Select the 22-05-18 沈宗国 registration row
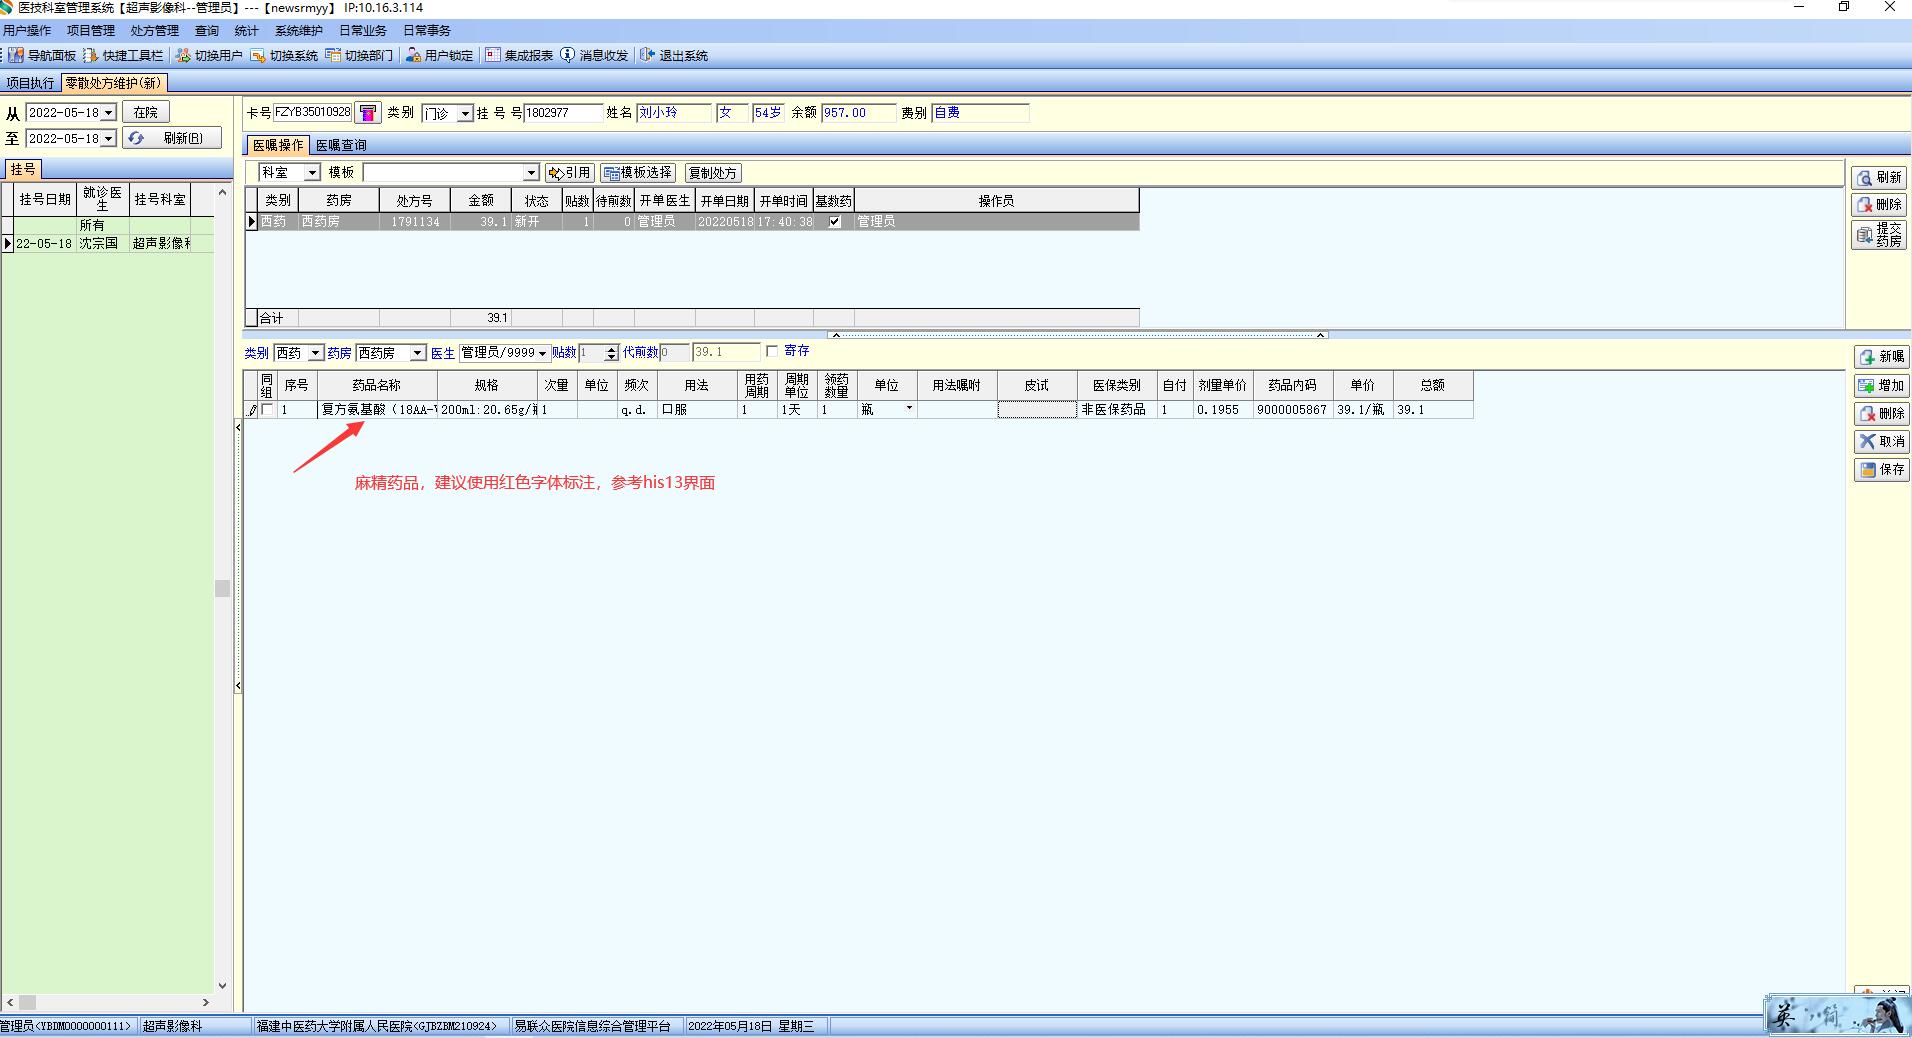The height and width of the screenshot is (1038, 1912). (108, 244)
